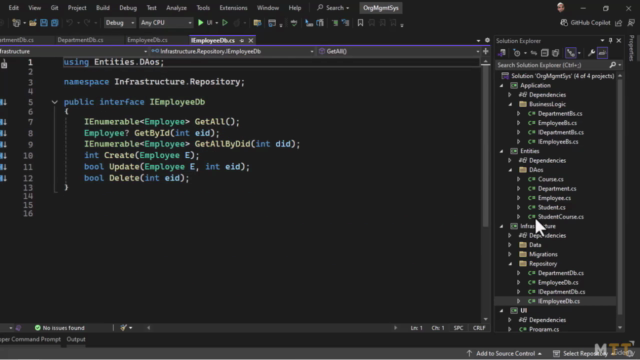Open the Debug configuration dropdown

[x=119, y=23]
